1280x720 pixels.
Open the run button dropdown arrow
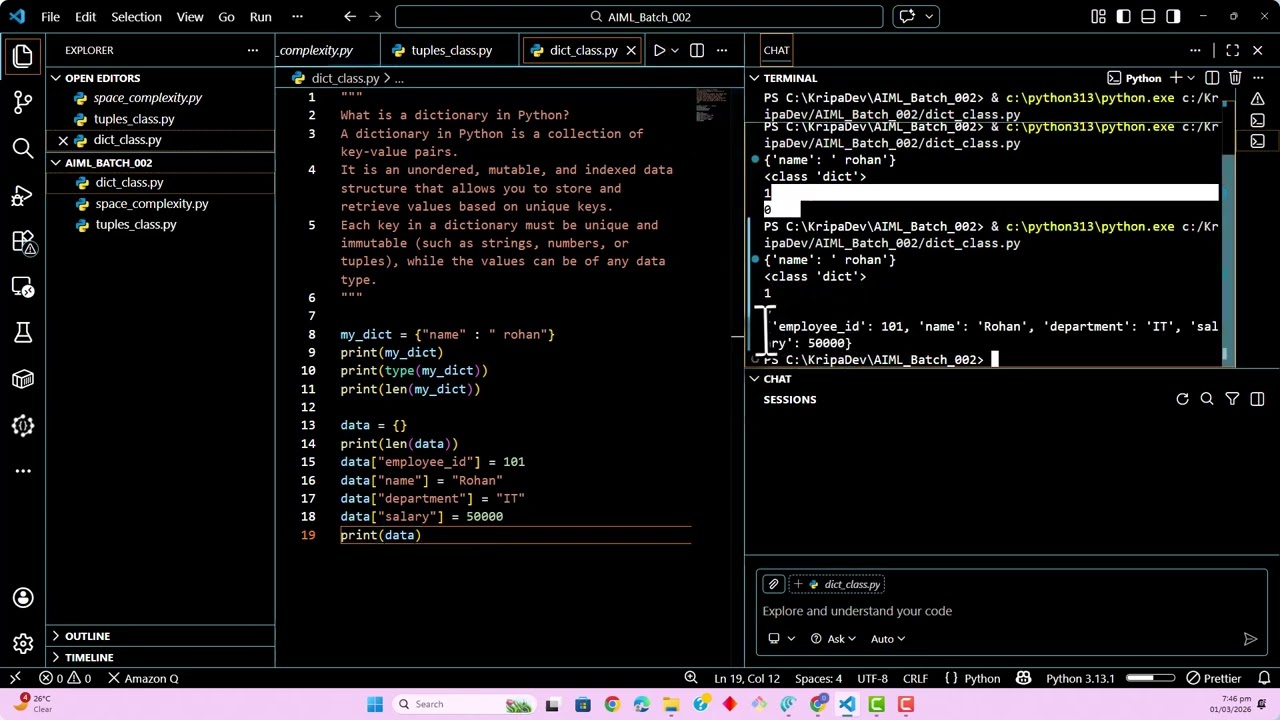(x=675, y=50)
